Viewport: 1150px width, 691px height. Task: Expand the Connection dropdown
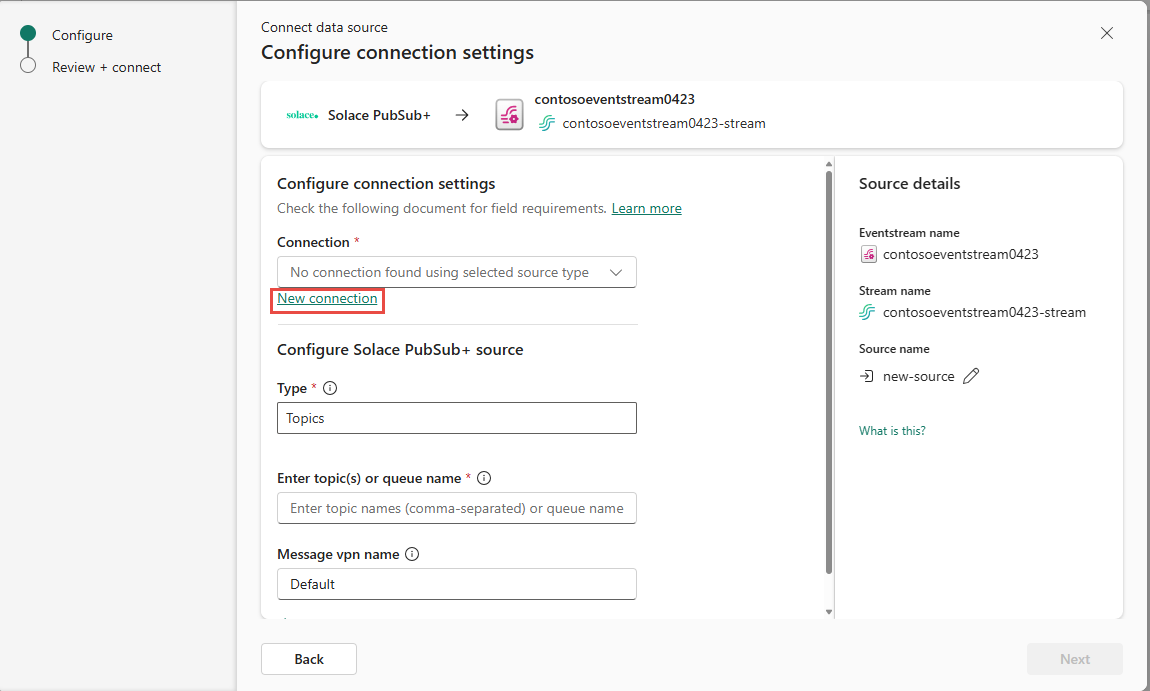(x=457, y=272)
